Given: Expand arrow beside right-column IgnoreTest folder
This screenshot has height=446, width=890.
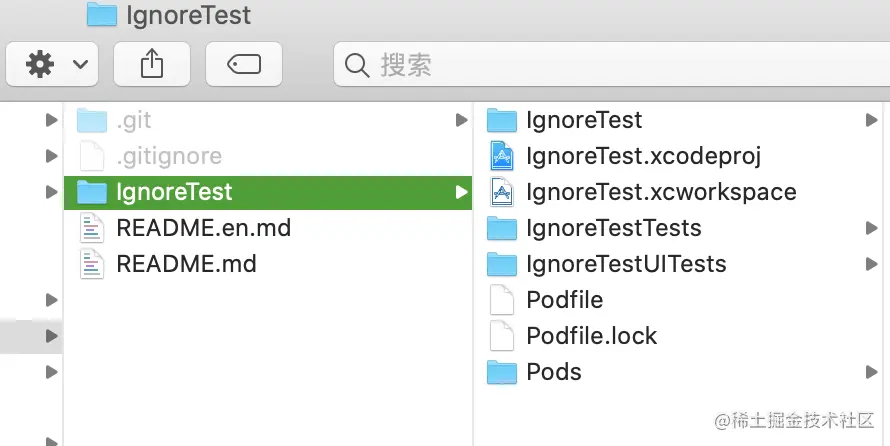Looking at the screenshot, I should point(871,120).
